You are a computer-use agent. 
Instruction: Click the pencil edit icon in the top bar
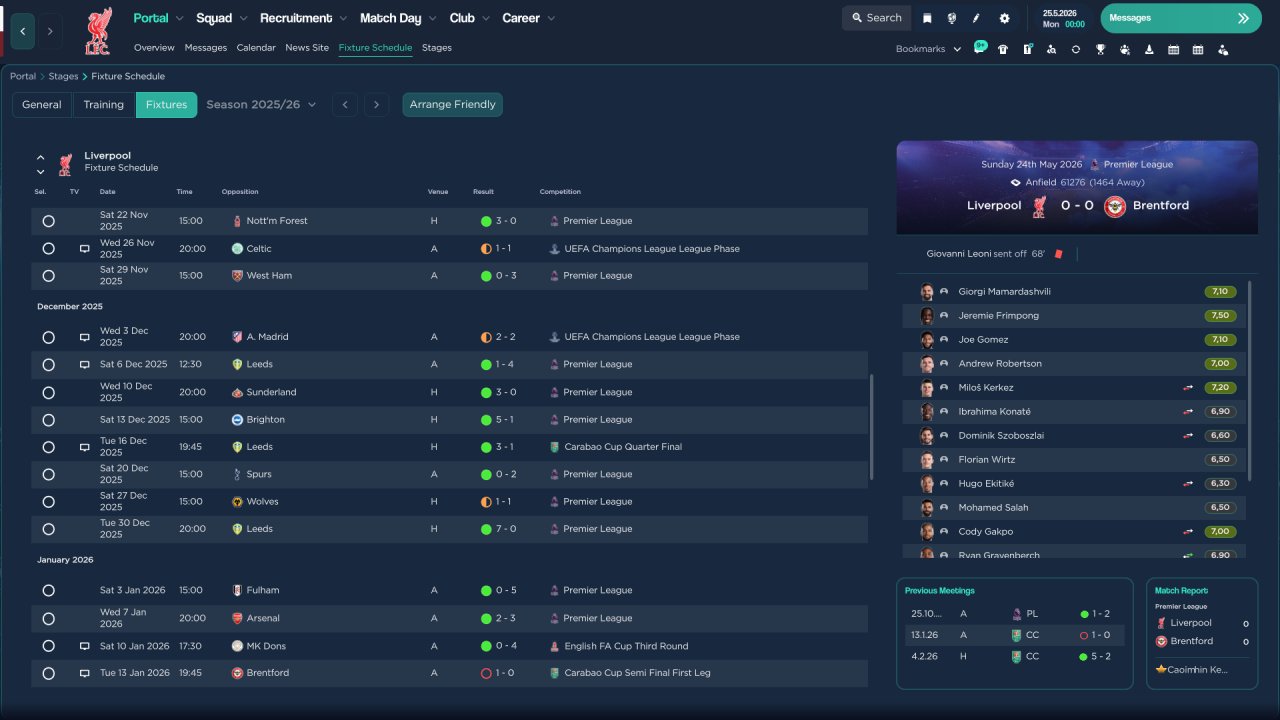click(977, 18)
